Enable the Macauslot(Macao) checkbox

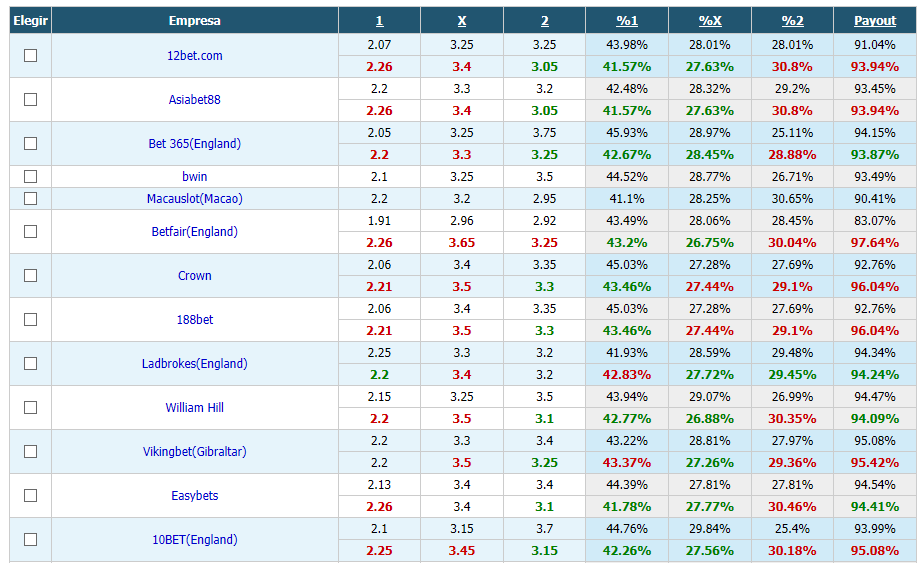pyautogui.click(x=30, y=198)
